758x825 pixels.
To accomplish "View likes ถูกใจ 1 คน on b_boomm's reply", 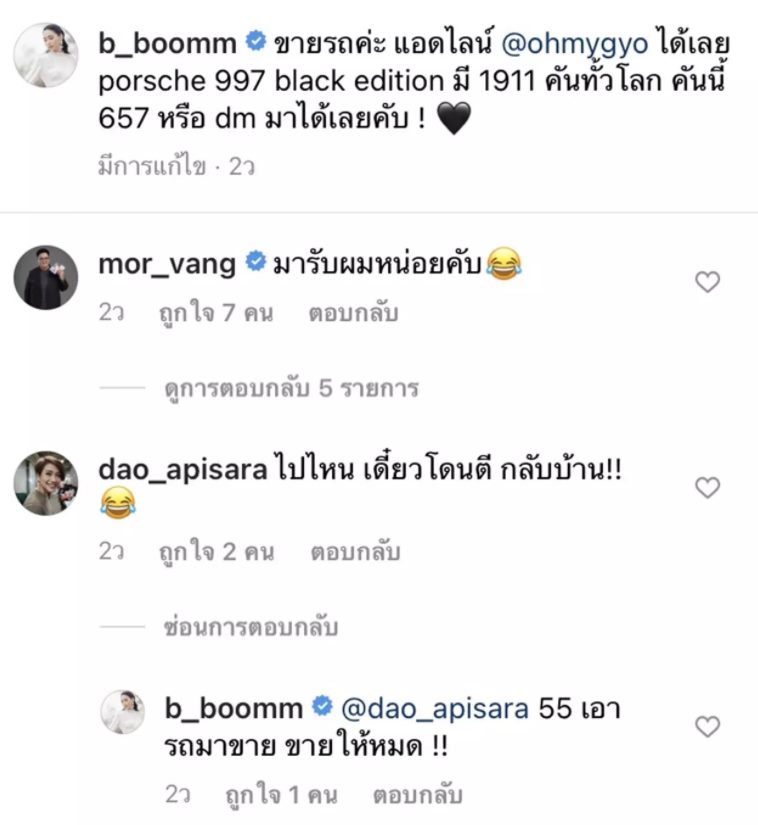I will point(281,795).
